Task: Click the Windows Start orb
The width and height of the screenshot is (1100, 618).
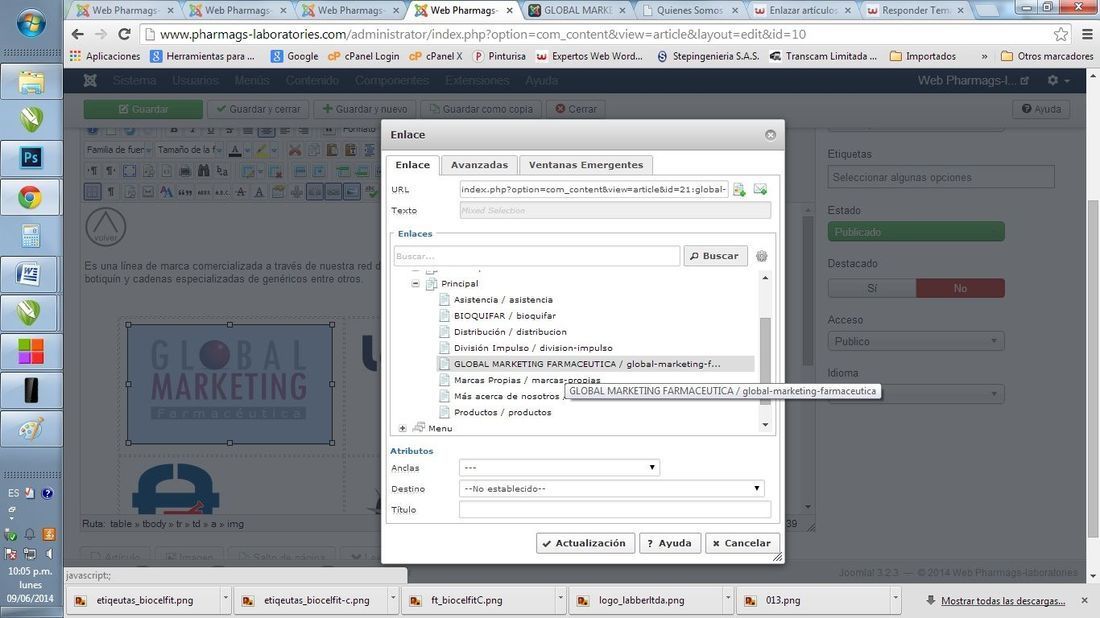Action: 31,23
